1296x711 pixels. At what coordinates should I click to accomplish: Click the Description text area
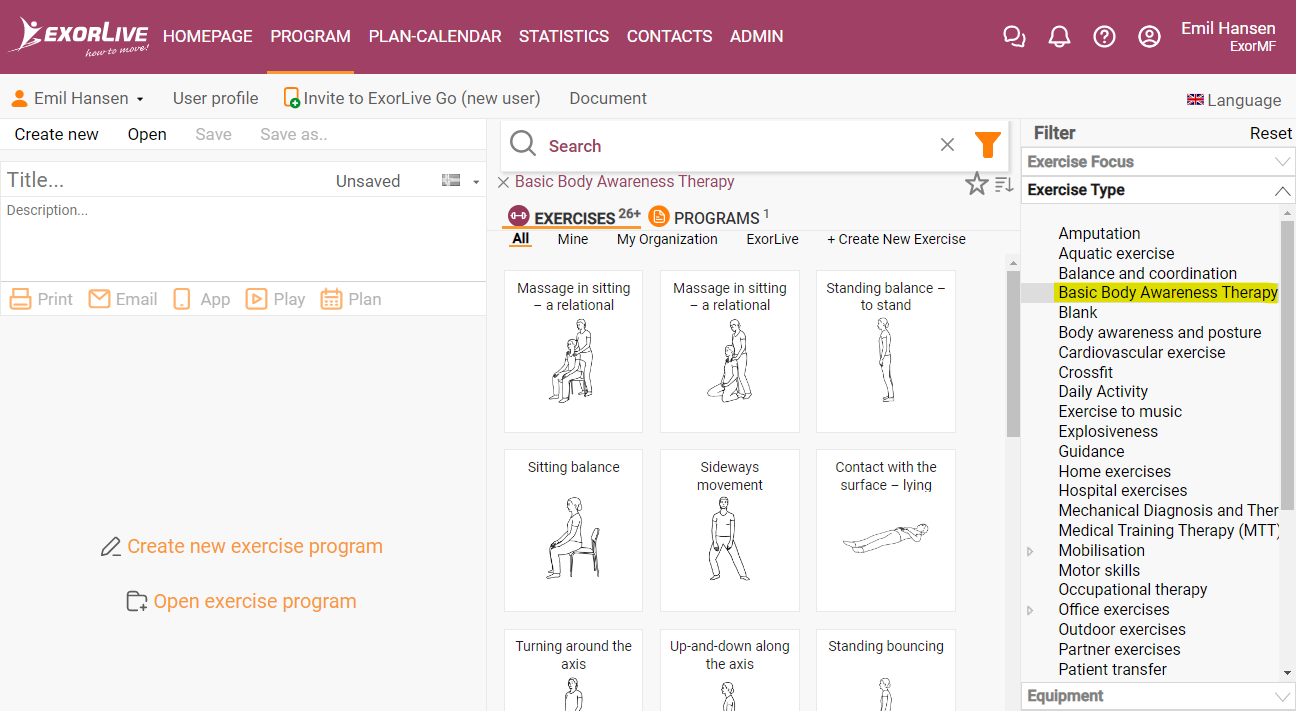click(x=243, y=238)
